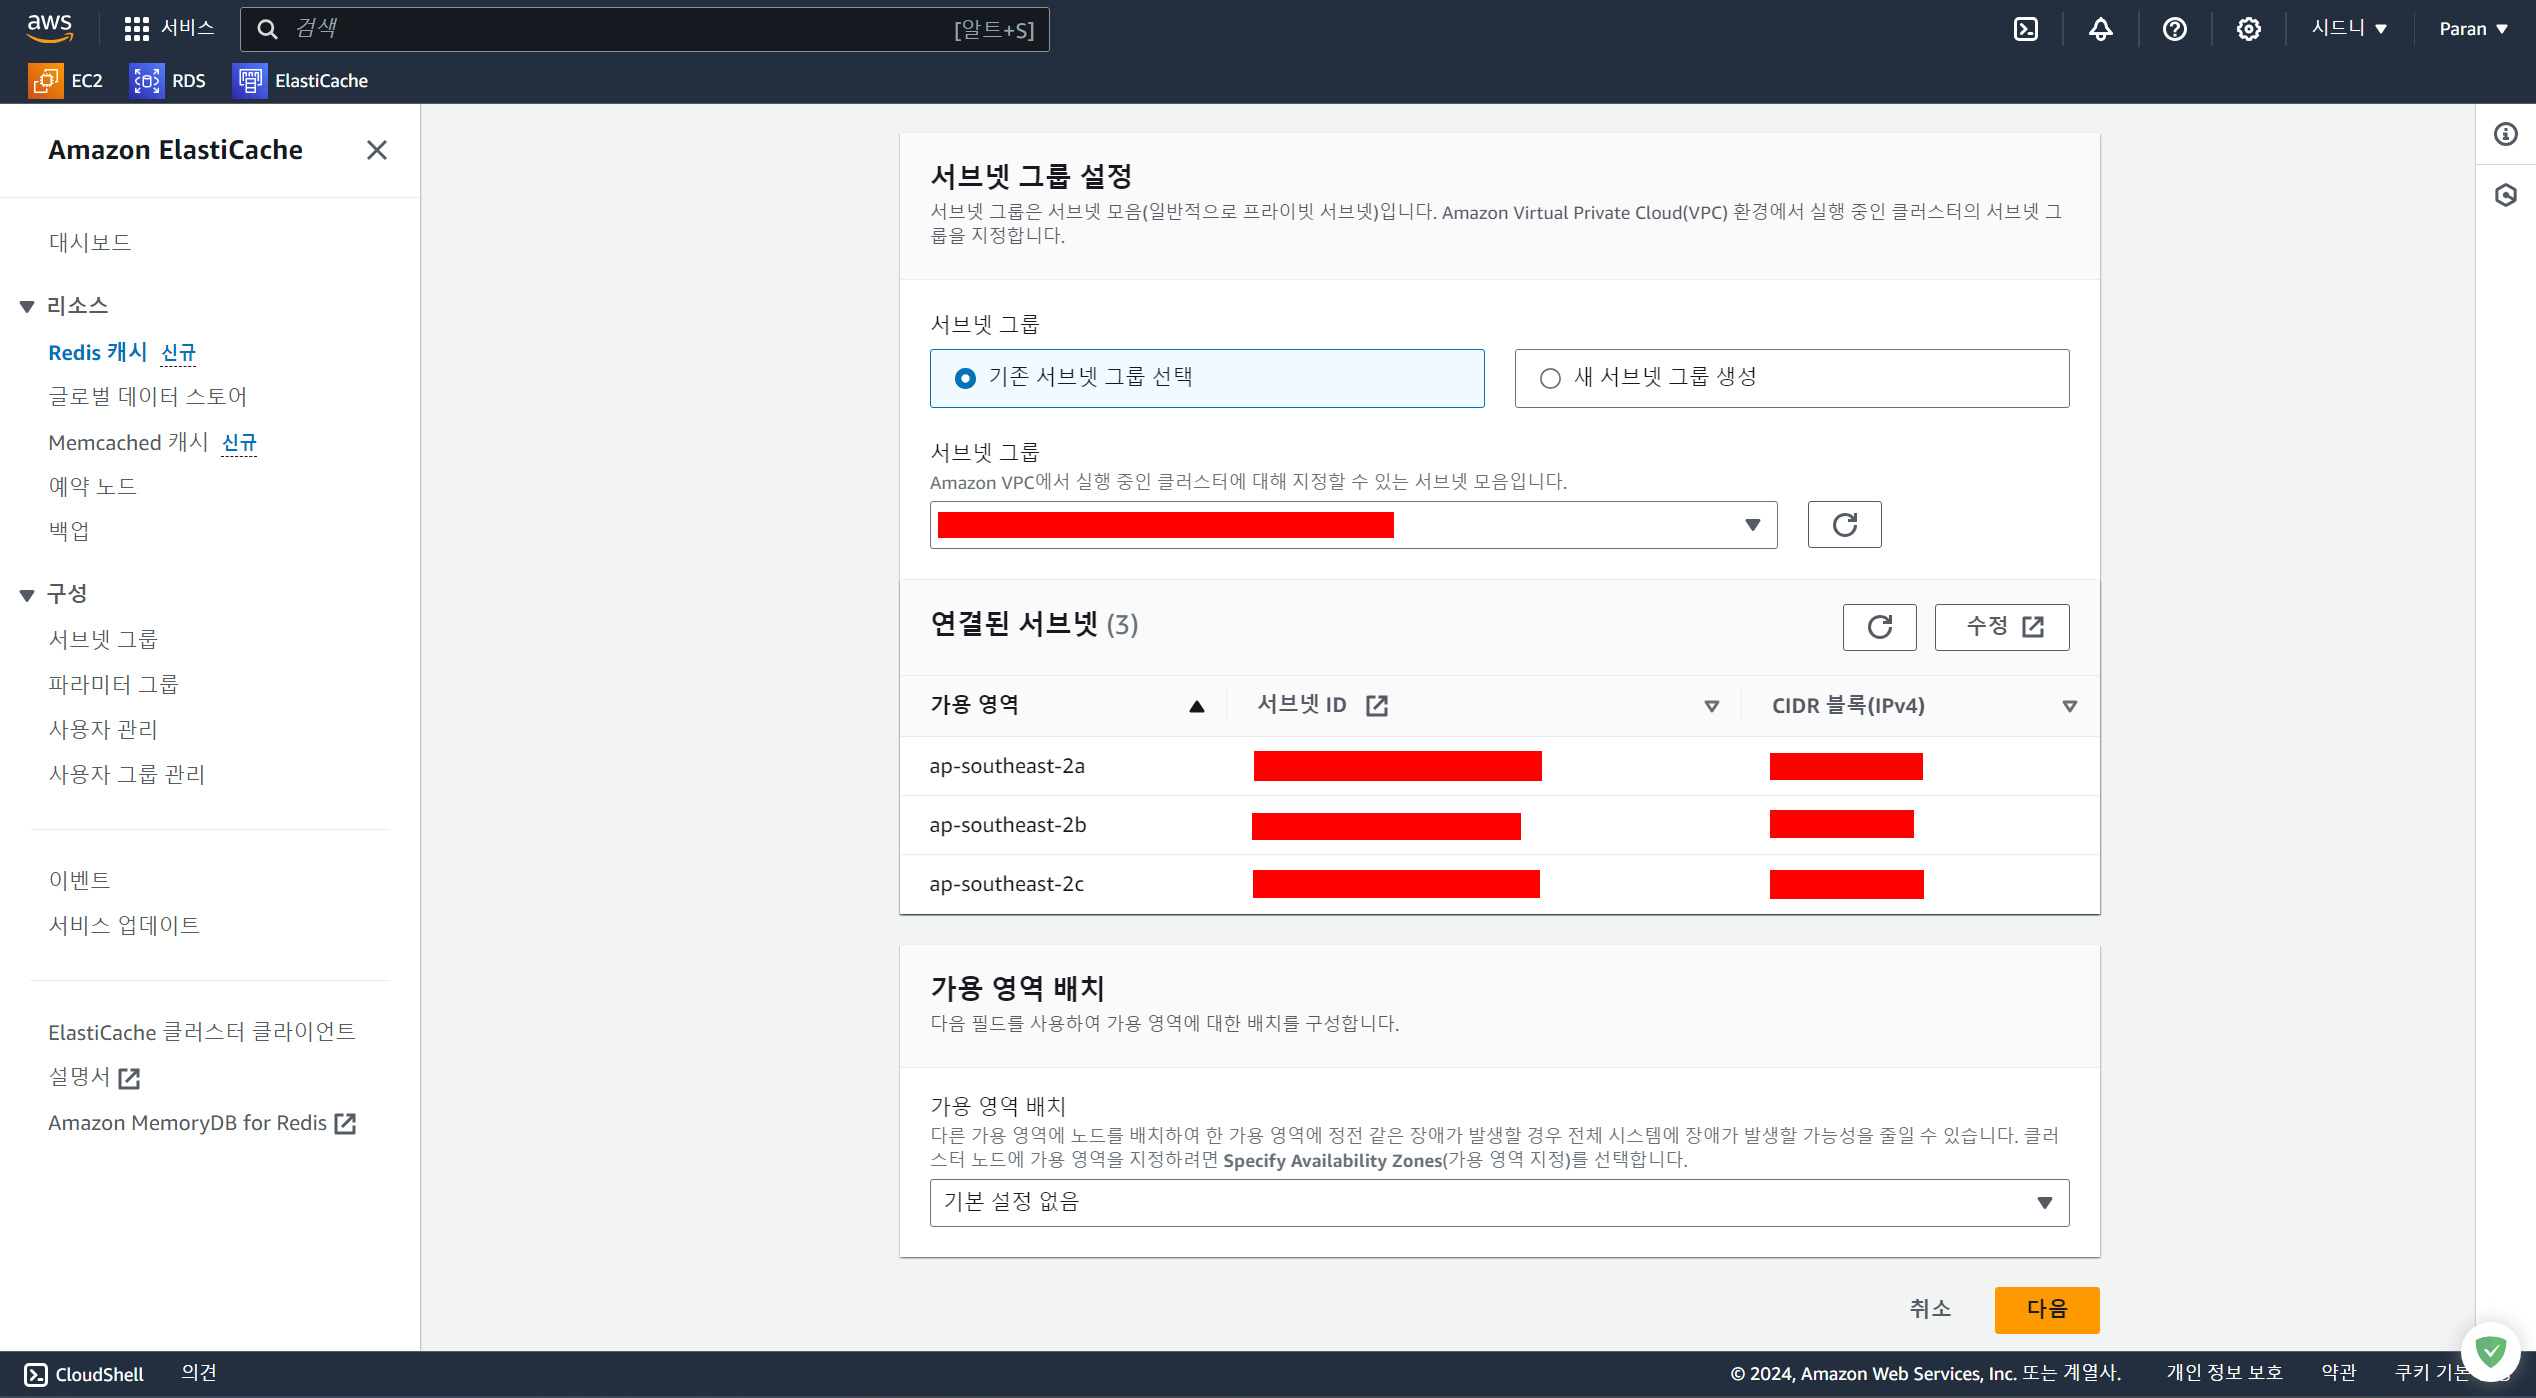Sort by CIDR block column arrow
2536x1398 pixels.
2069,707
